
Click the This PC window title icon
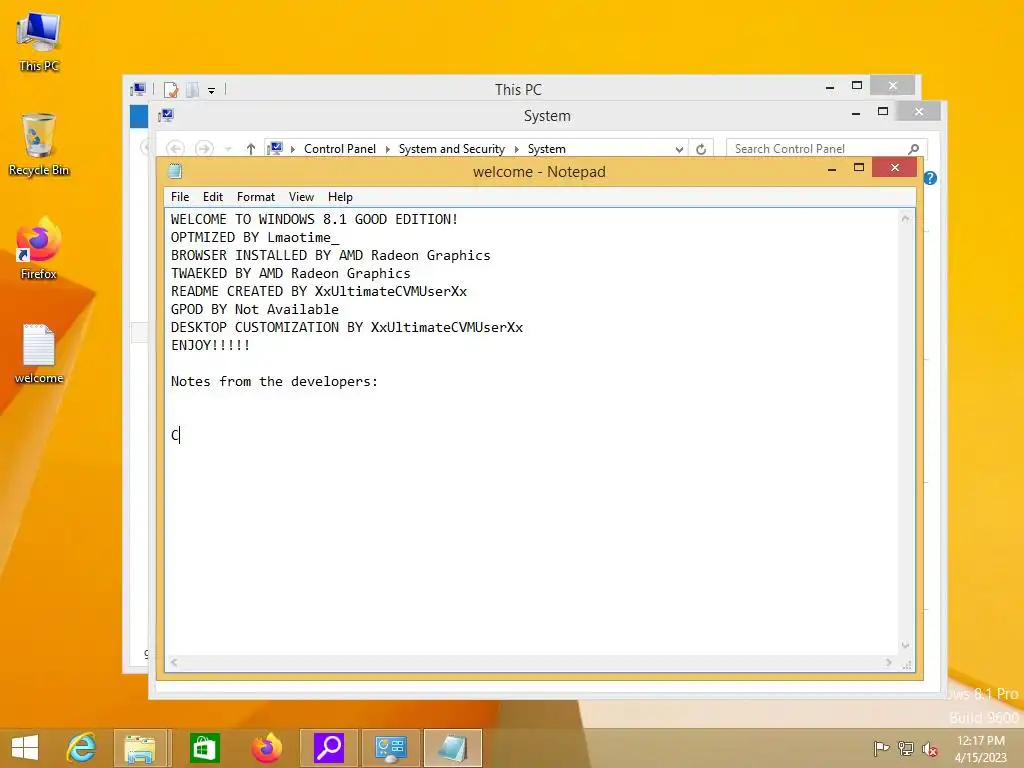pyautogui.click(x=138, y=89)
